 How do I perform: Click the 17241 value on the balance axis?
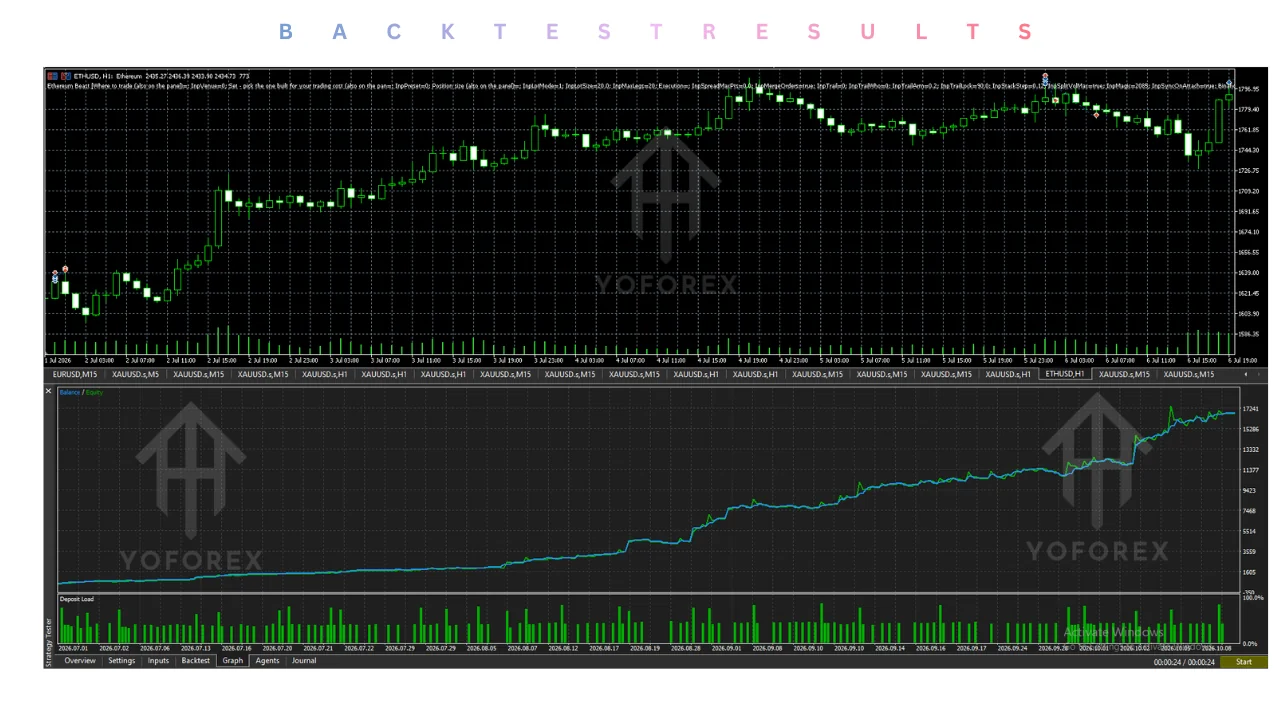pos(1250,410)
